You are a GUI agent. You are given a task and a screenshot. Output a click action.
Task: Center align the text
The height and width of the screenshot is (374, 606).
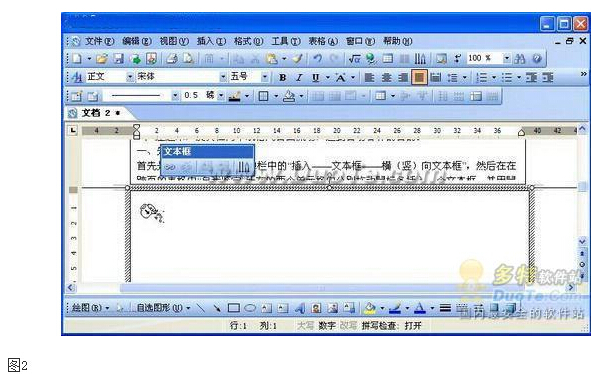coord(386,77)
